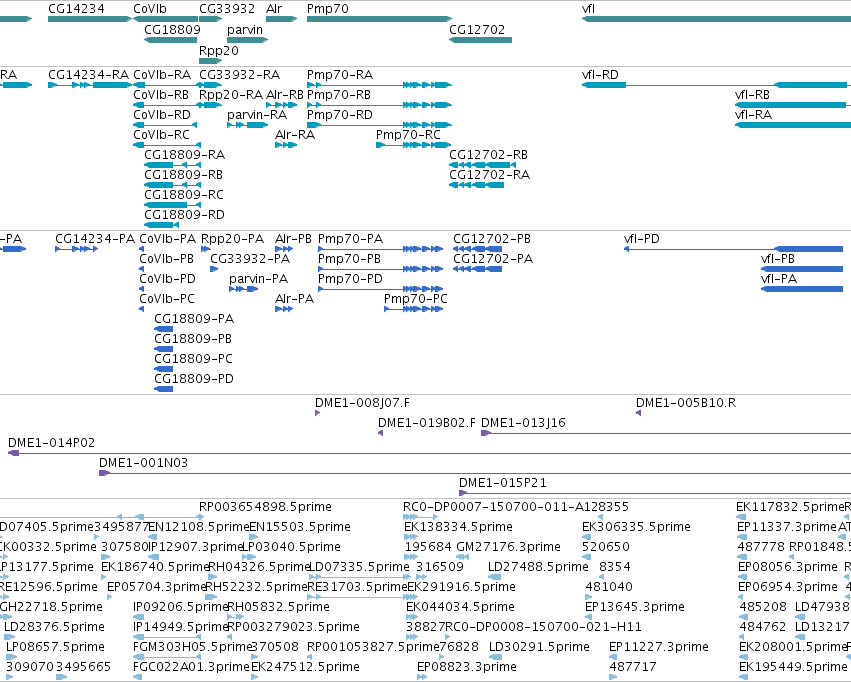Click protein Rpp20-PA

(232, 239)
